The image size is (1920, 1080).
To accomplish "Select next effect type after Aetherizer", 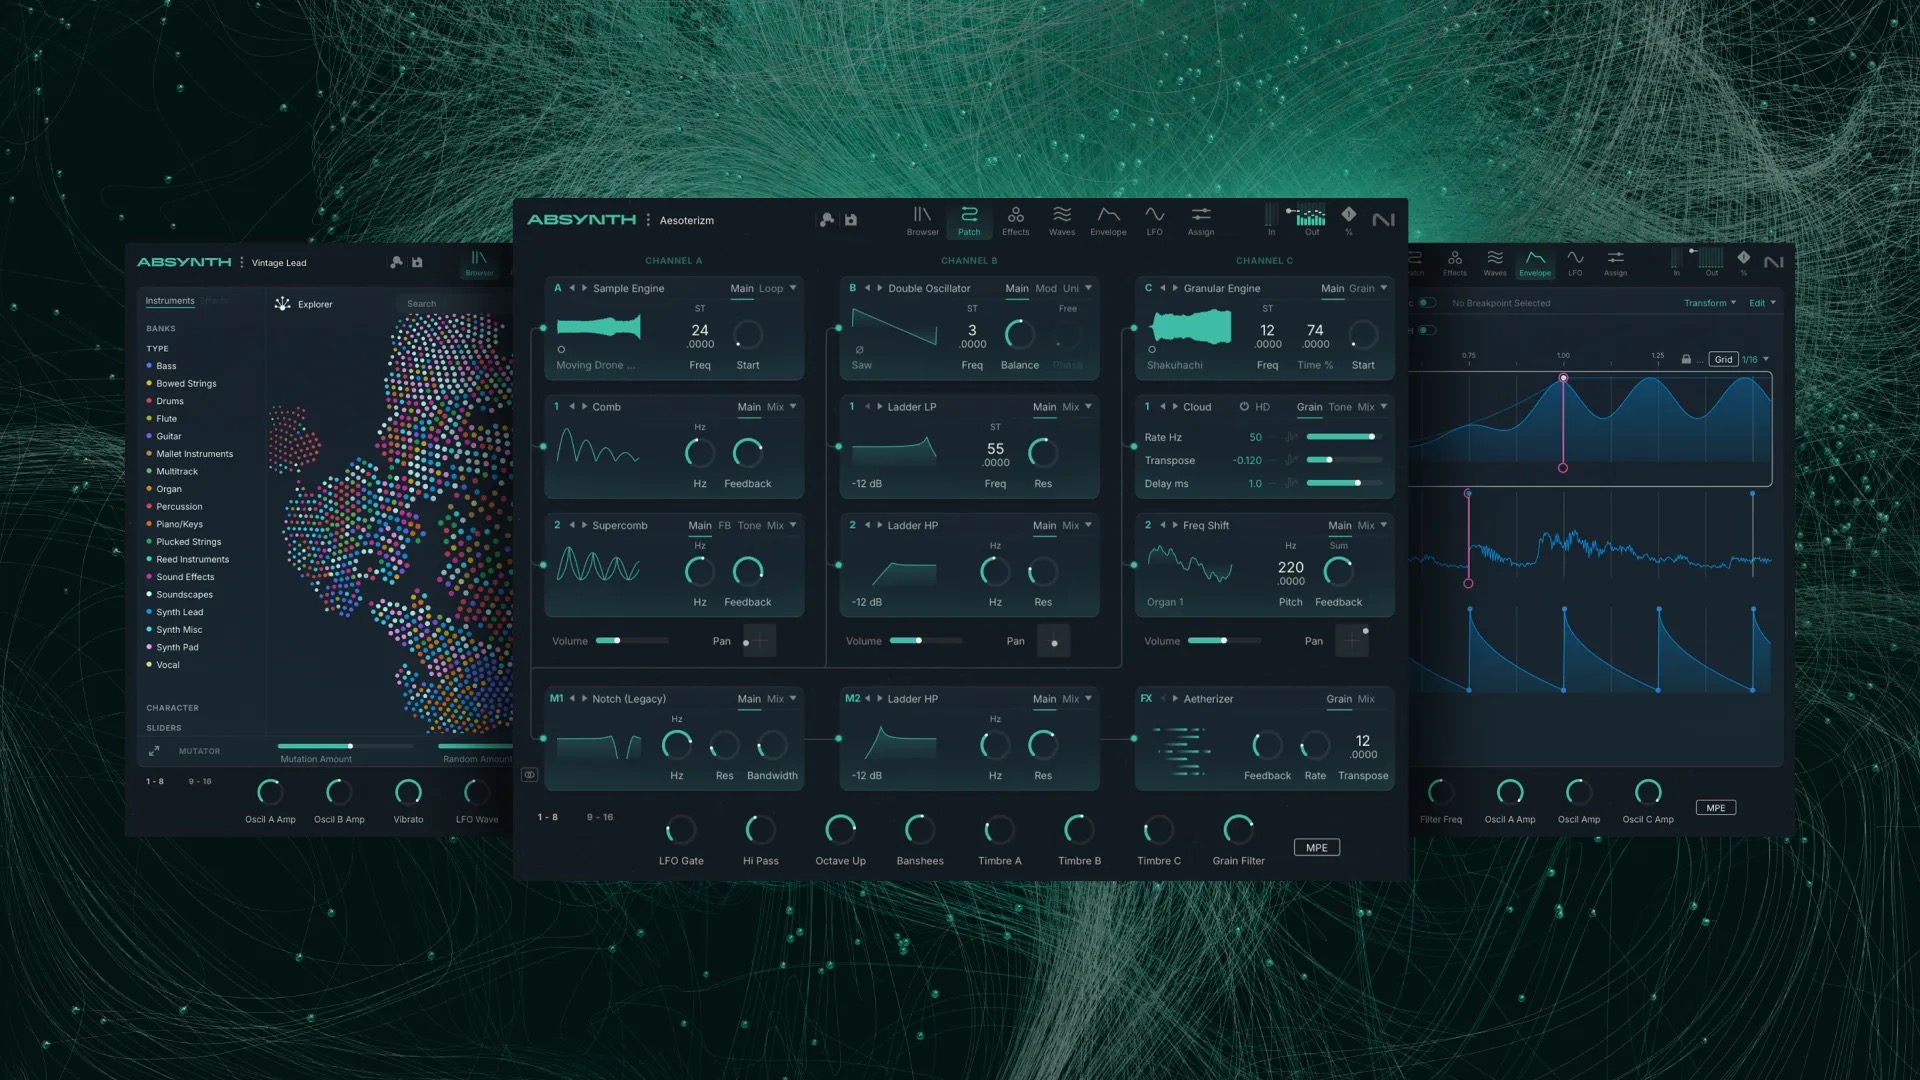I will (1175, 699).
